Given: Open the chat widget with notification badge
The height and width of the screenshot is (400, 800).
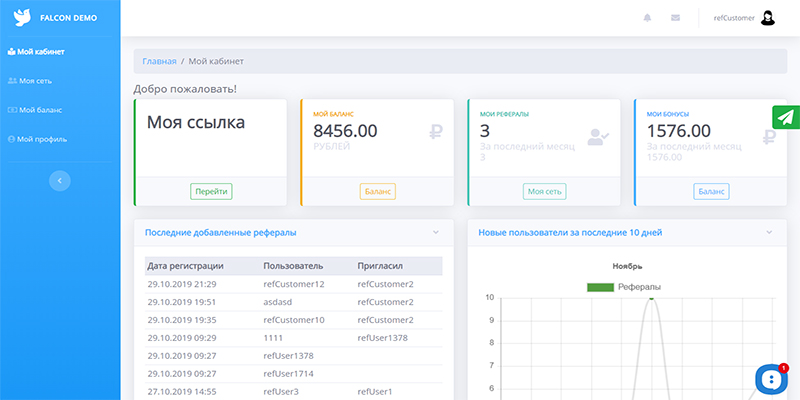Looking at the screenshot, I should click(770, 379).
